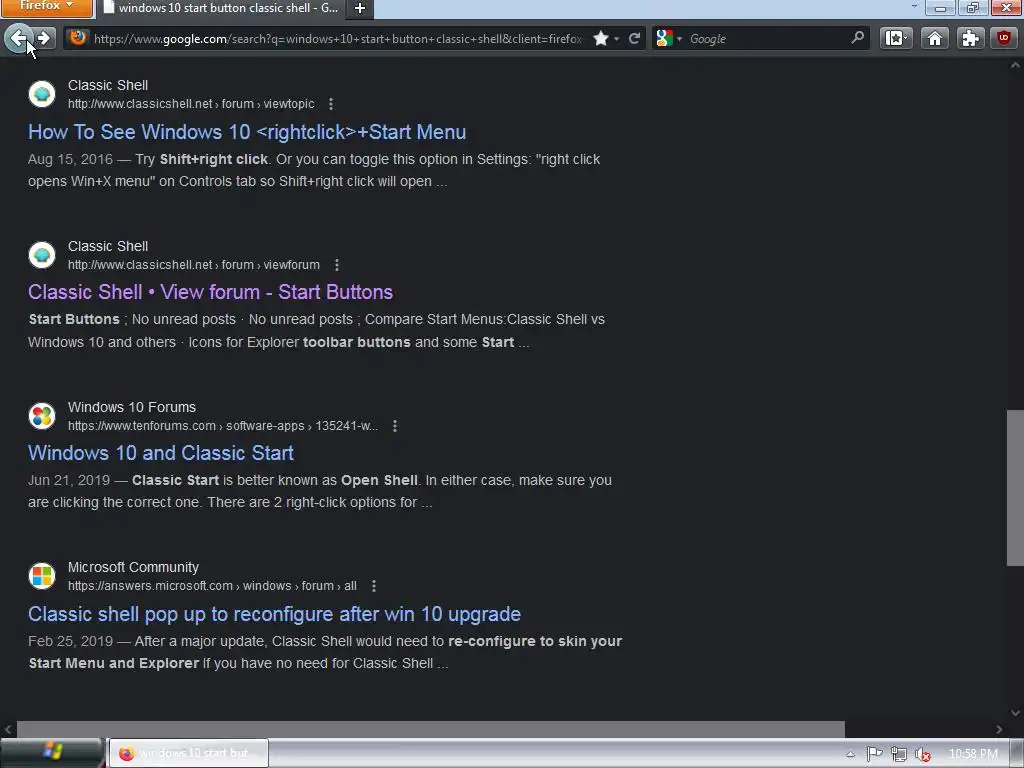Click the Windows 10 Forums favicon
Viewport: 1024px width, 768px height.
click(x=42, y=415)
